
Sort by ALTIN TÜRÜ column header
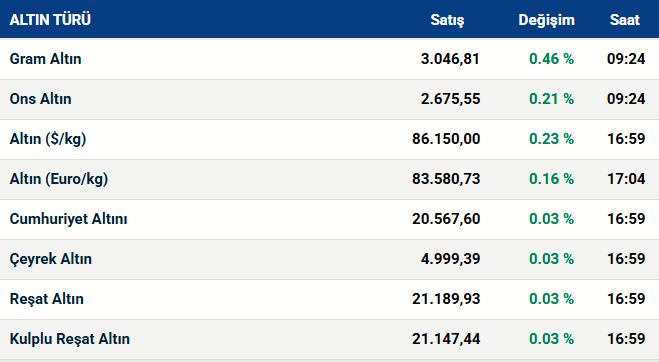click(x=50, y=20)
